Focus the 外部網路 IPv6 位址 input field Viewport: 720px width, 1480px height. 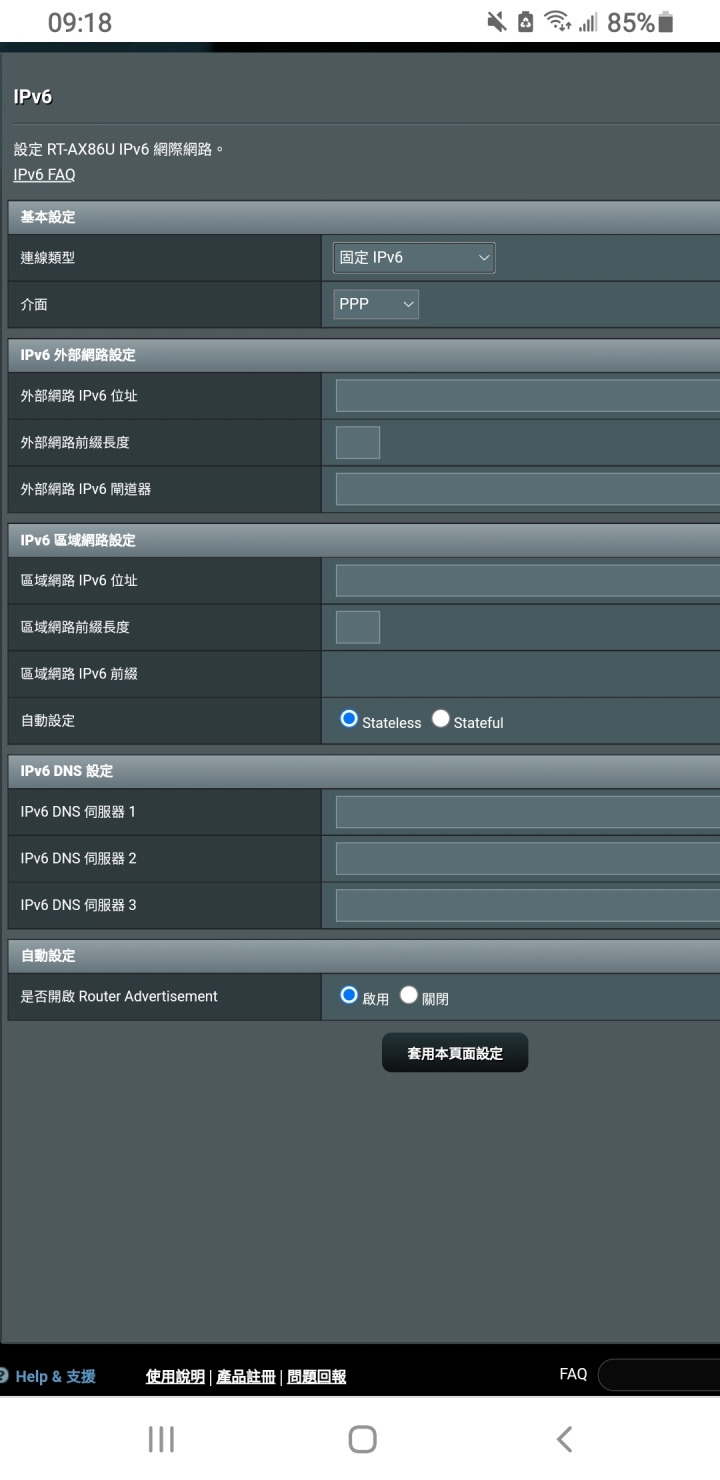click(x=528, y=396)
